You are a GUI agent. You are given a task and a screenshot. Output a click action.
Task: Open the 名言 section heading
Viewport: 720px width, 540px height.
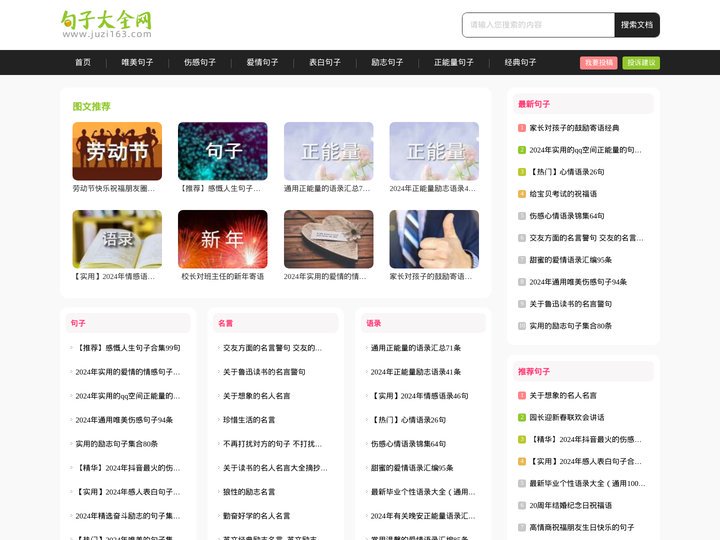point(225,323)
